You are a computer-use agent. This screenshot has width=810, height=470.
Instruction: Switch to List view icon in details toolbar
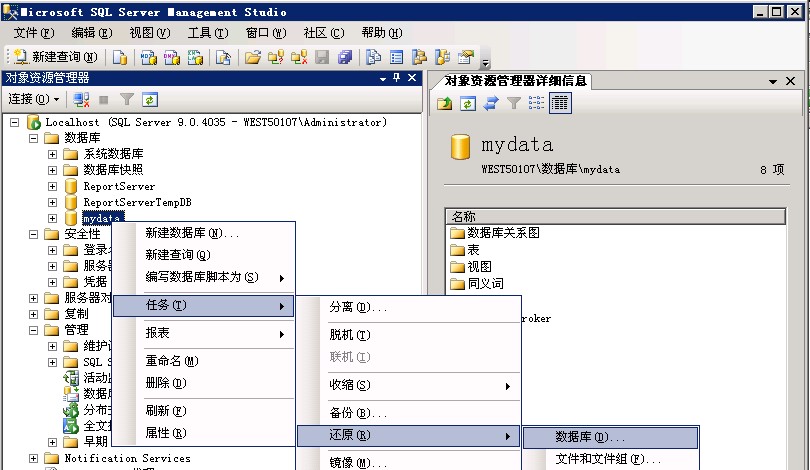[536, 103]
